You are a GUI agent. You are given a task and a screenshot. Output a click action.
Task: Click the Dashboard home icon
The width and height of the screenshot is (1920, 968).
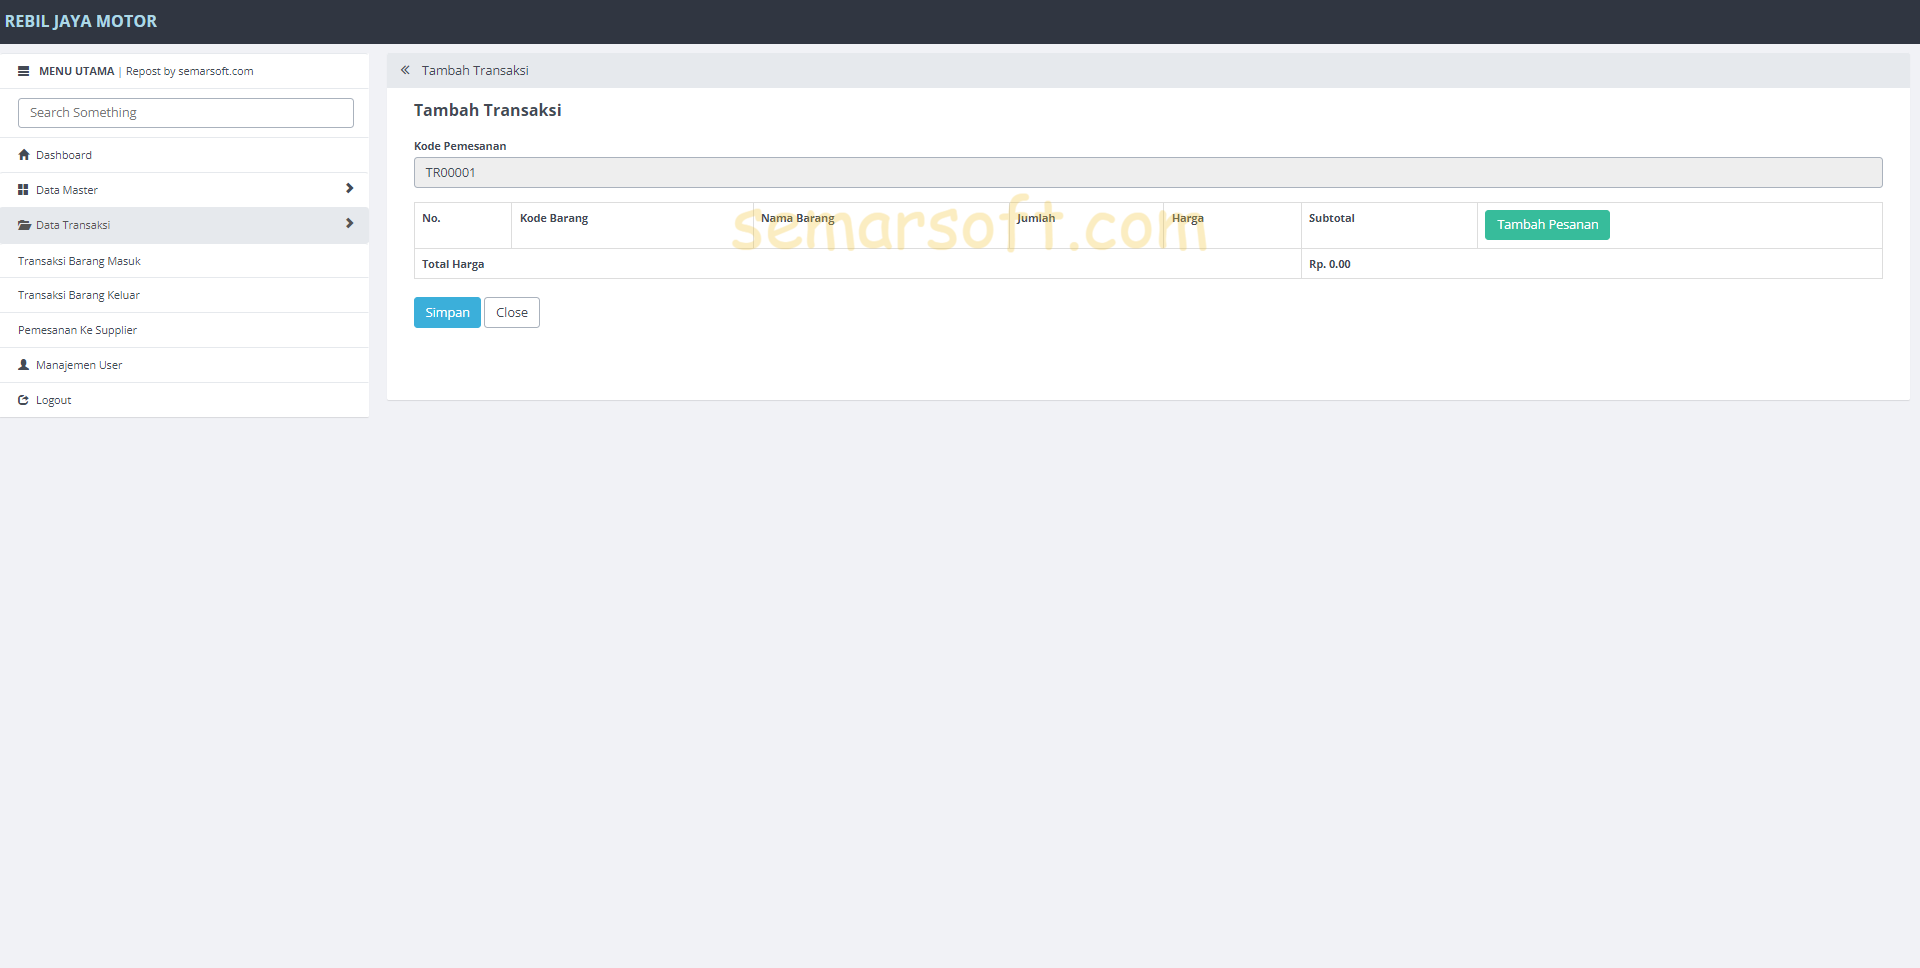23,154
